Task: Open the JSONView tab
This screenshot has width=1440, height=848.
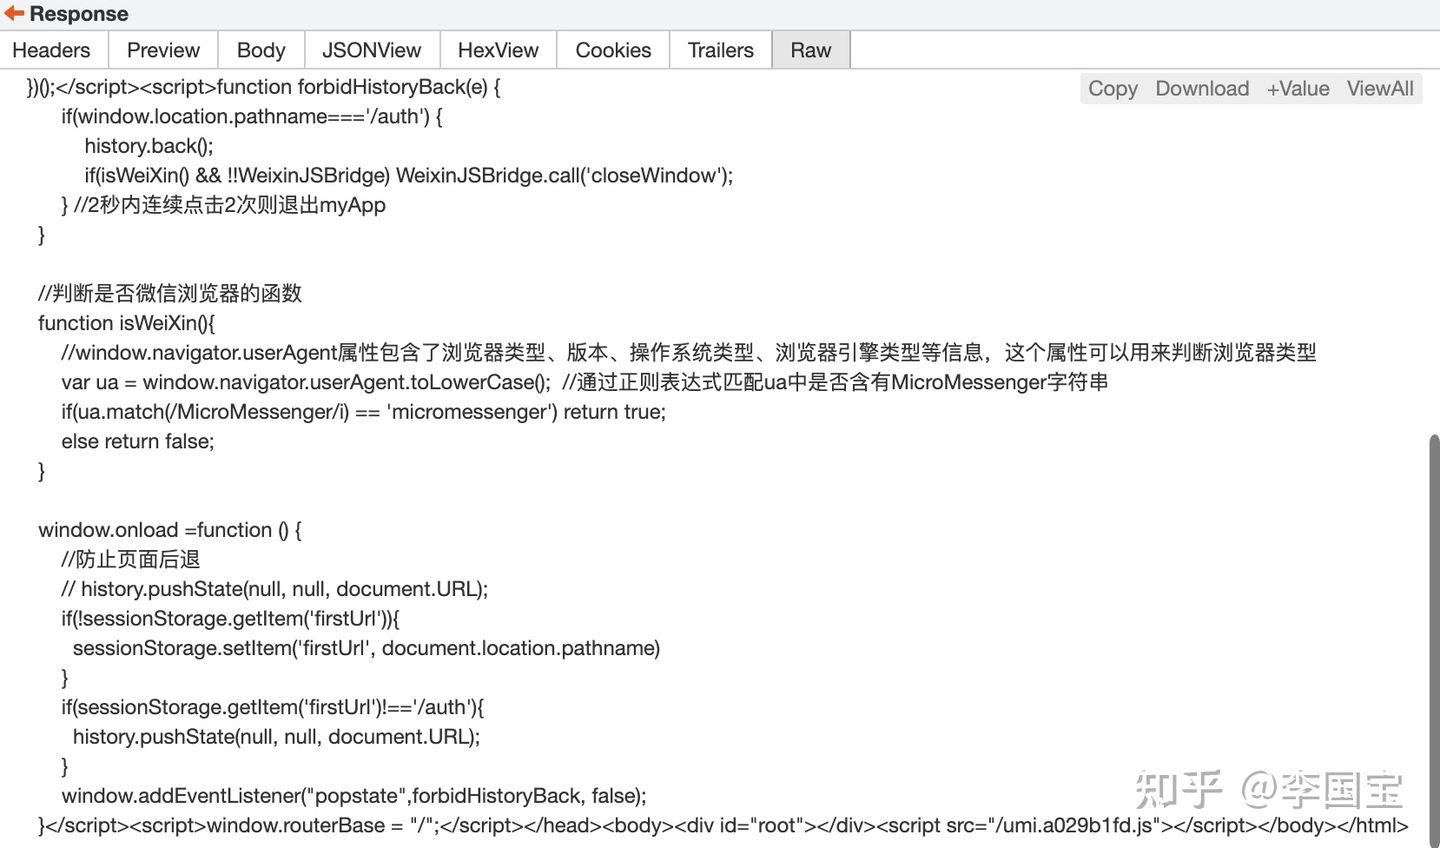Action: (x=372, y=50)
